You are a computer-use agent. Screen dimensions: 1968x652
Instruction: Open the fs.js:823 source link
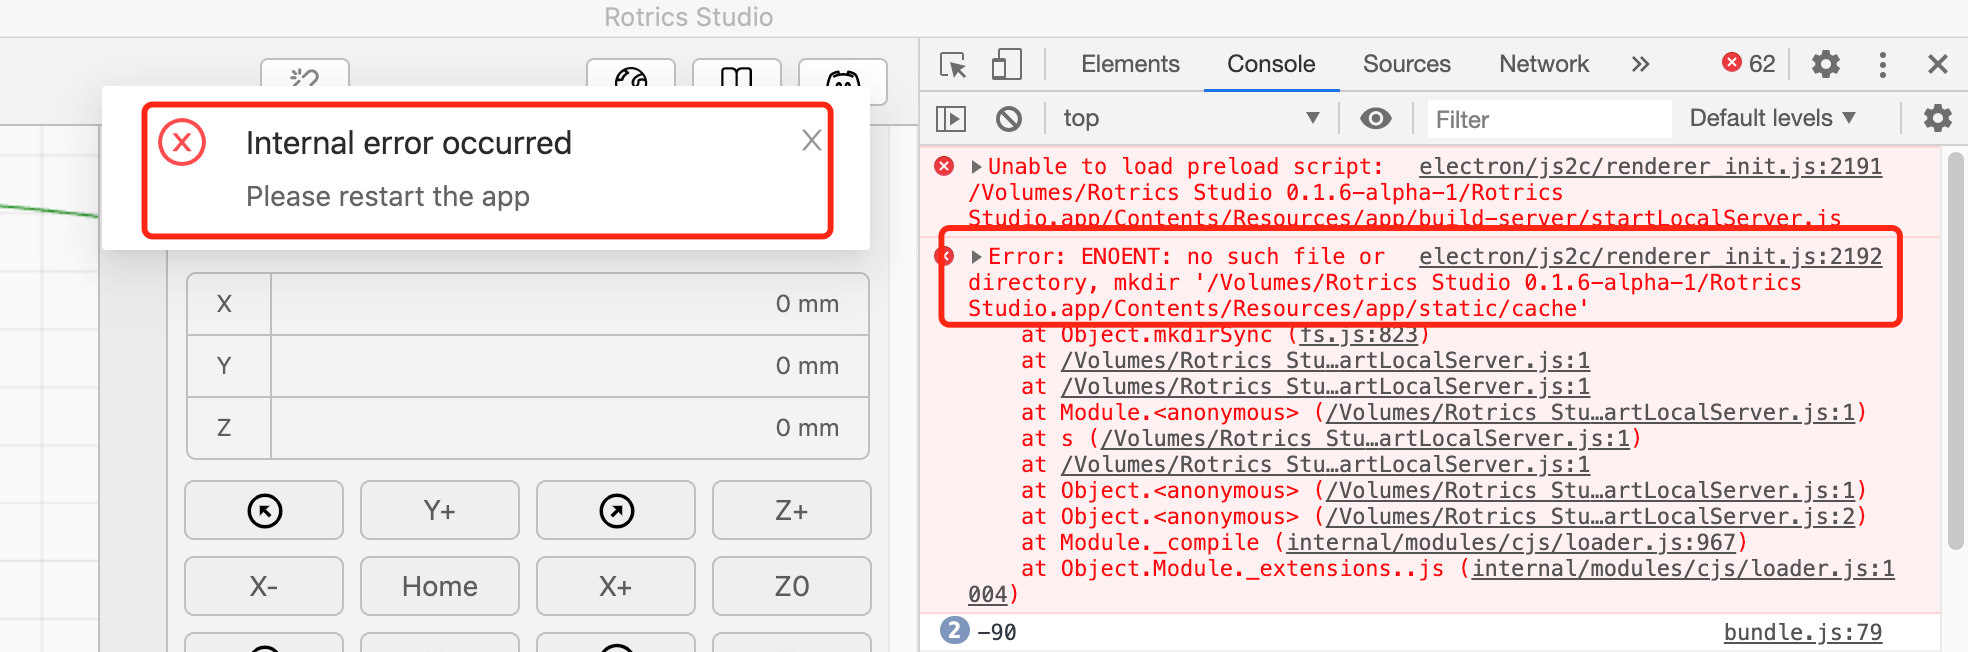tap(1359, 335)
